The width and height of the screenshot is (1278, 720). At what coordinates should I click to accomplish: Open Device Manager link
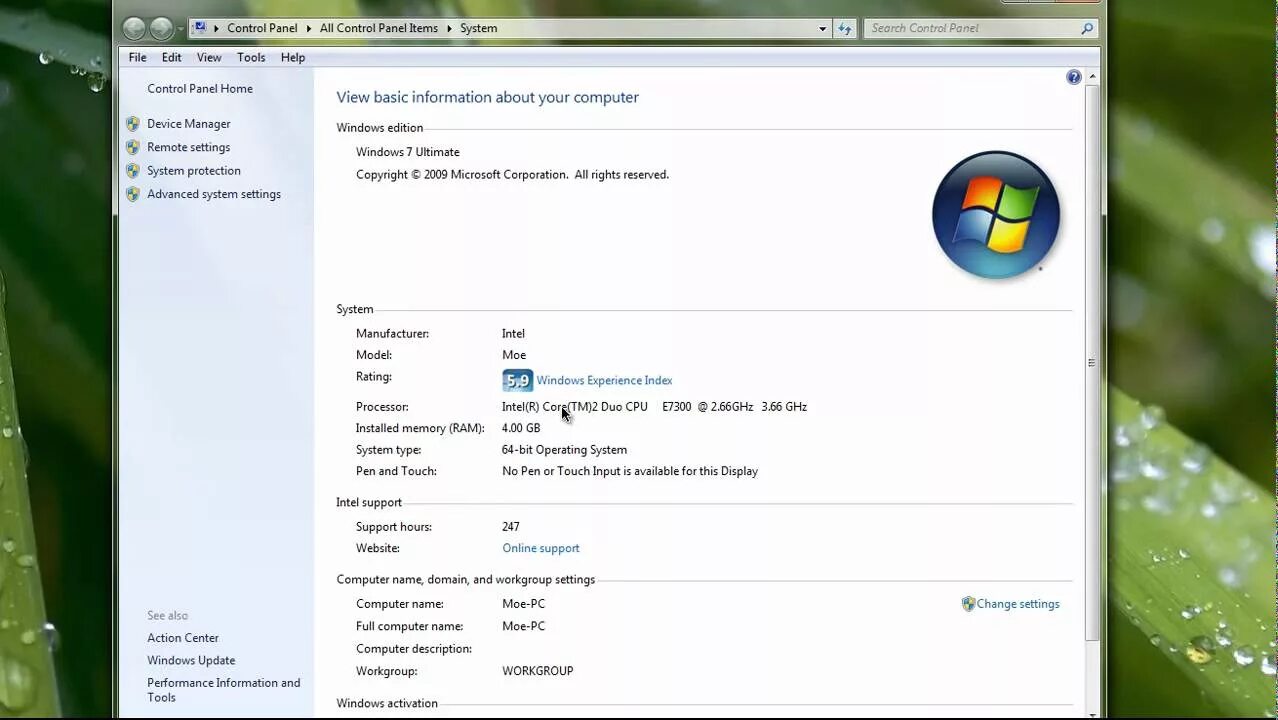point(188,124)
